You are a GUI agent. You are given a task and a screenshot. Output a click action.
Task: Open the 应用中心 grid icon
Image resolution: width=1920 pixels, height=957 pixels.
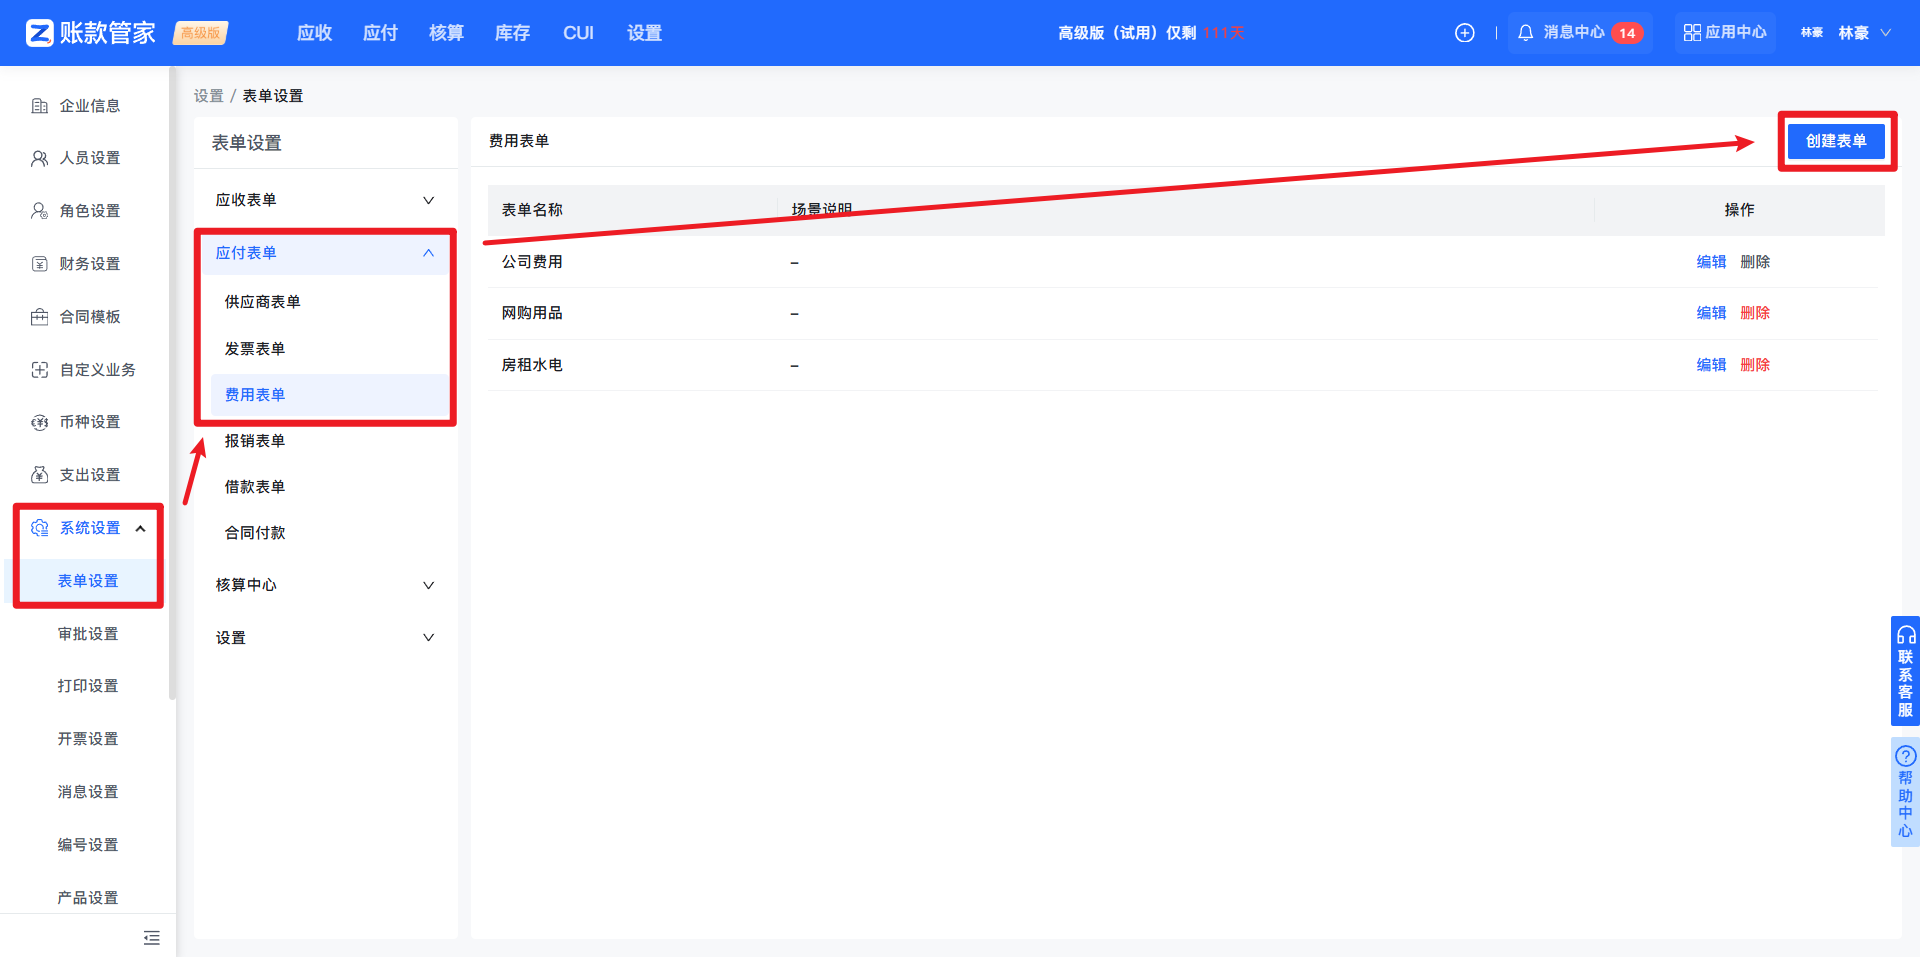coord(1692,33)
